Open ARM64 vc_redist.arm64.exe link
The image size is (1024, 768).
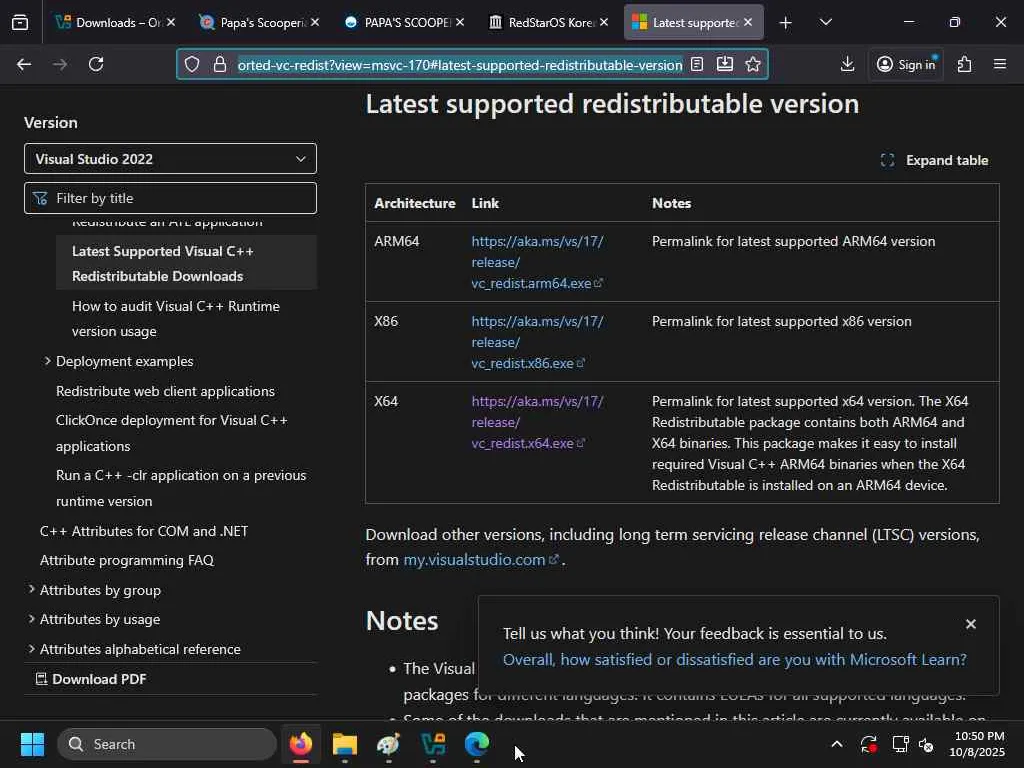tap(537, 262)
